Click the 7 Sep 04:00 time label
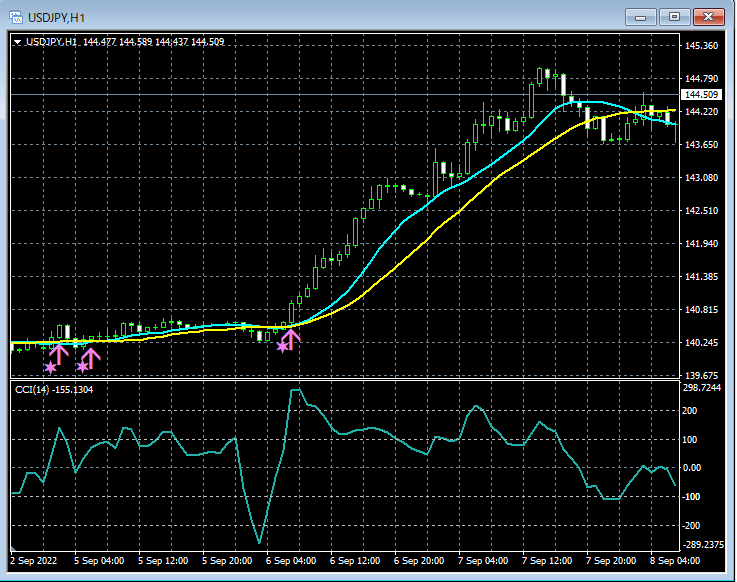Viewport: 737px width, 582px height. 483,560
